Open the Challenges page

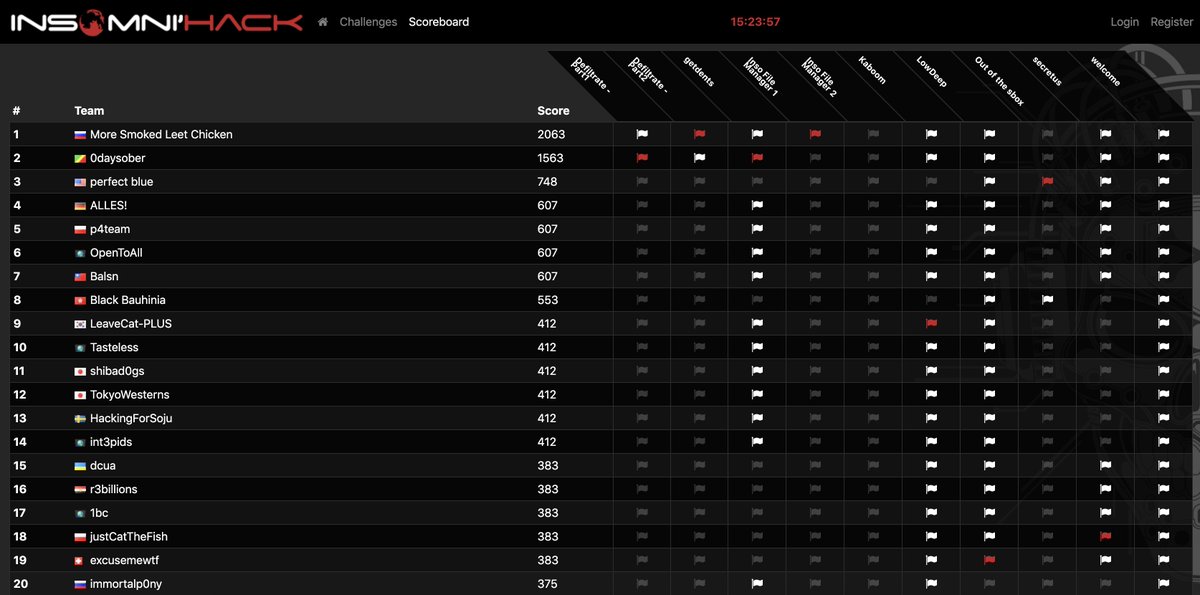[x=368, y=21]
